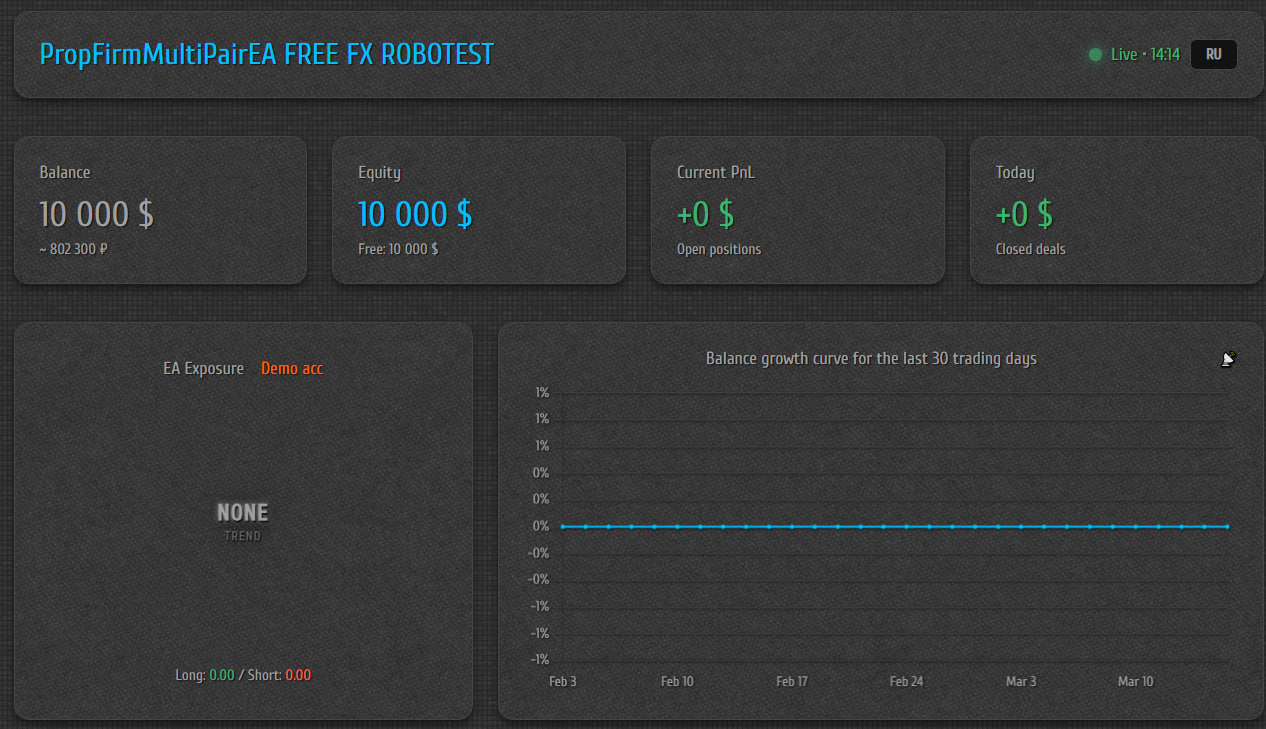Click the first data point on balance curve
The height and width of the screenshot is (729, 1266).
[563, 526]
